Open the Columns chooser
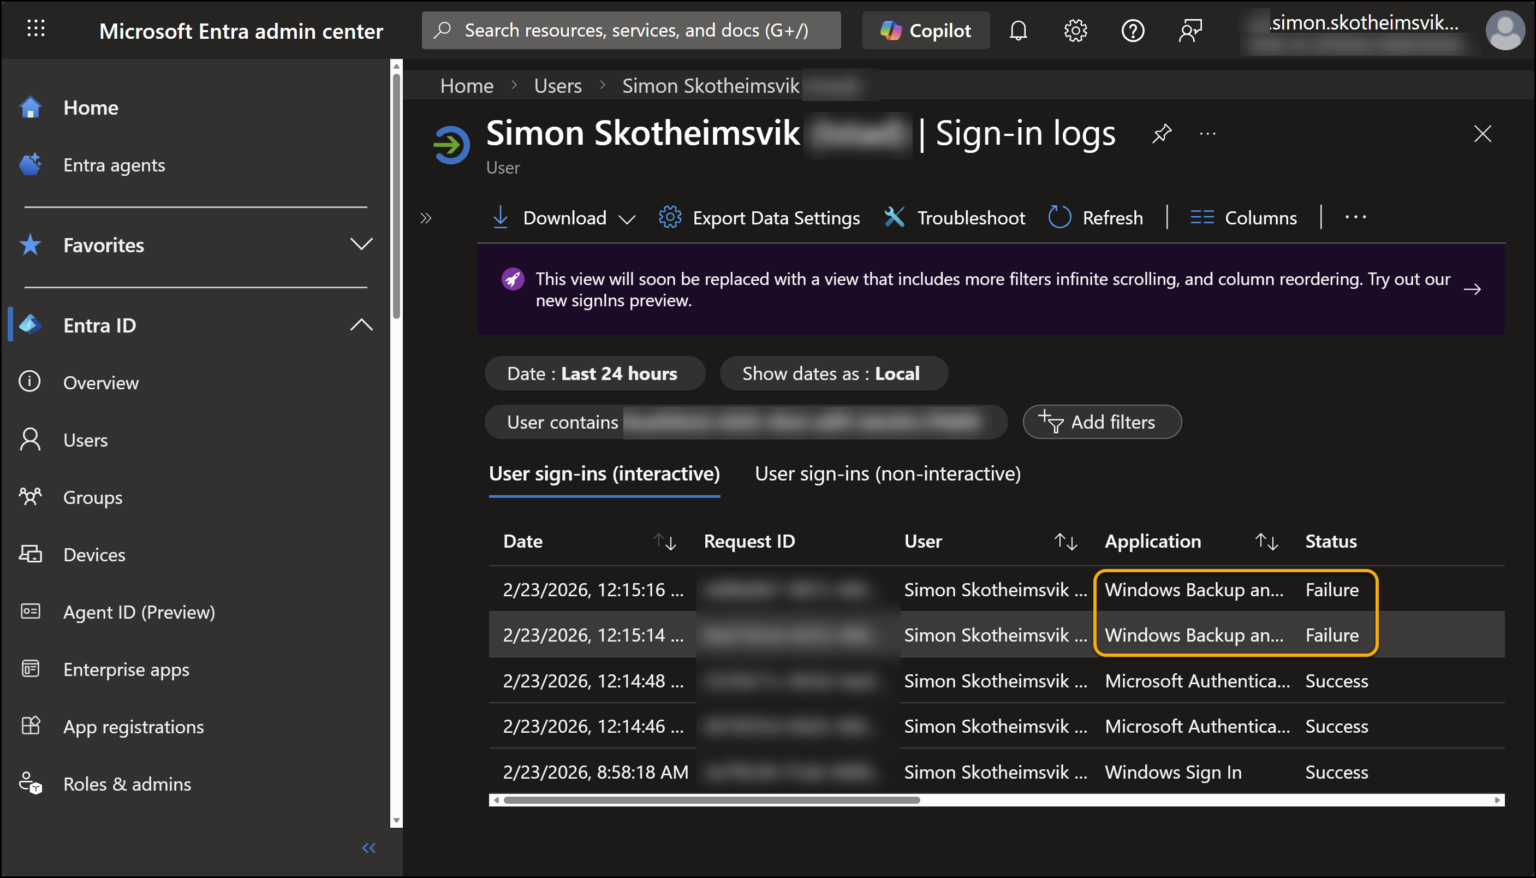1536x878 pixels. [x=1243, y=218]
